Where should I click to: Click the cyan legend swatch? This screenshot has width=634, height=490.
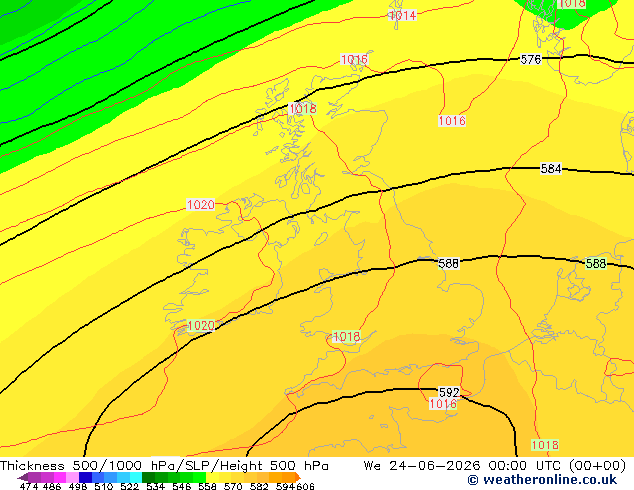(x=136, y=477)
